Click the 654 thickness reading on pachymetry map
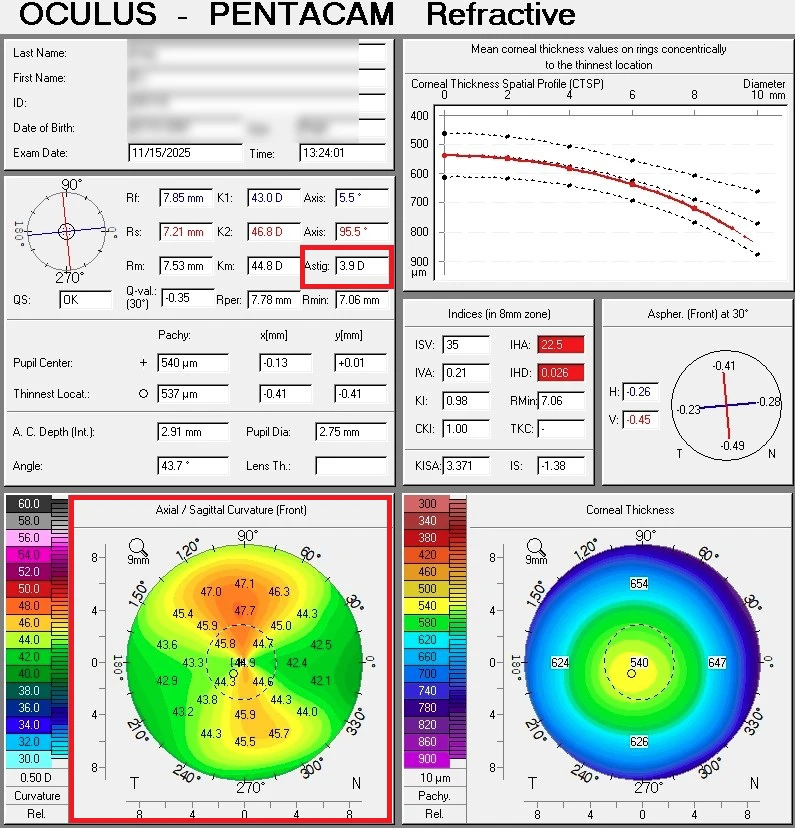Image resolution: width=795 pixels, height=828 pixels. 639,584
